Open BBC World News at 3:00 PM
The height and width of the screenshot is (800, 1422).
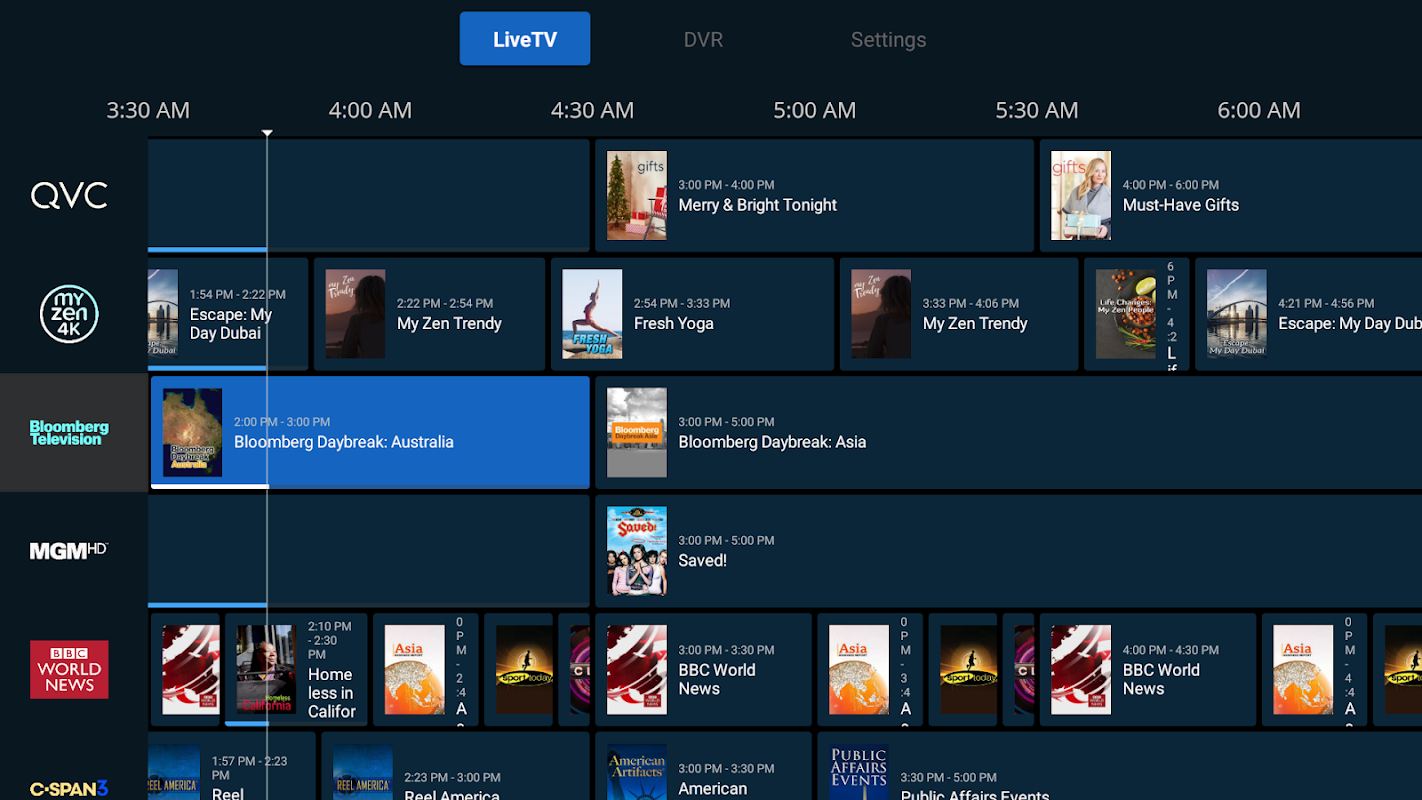point(703,670)
